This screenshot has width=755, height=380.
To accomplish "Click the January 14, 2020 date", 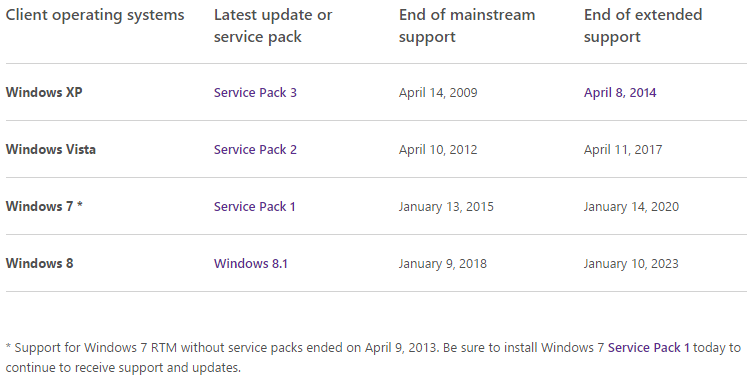I will point(631,207).
